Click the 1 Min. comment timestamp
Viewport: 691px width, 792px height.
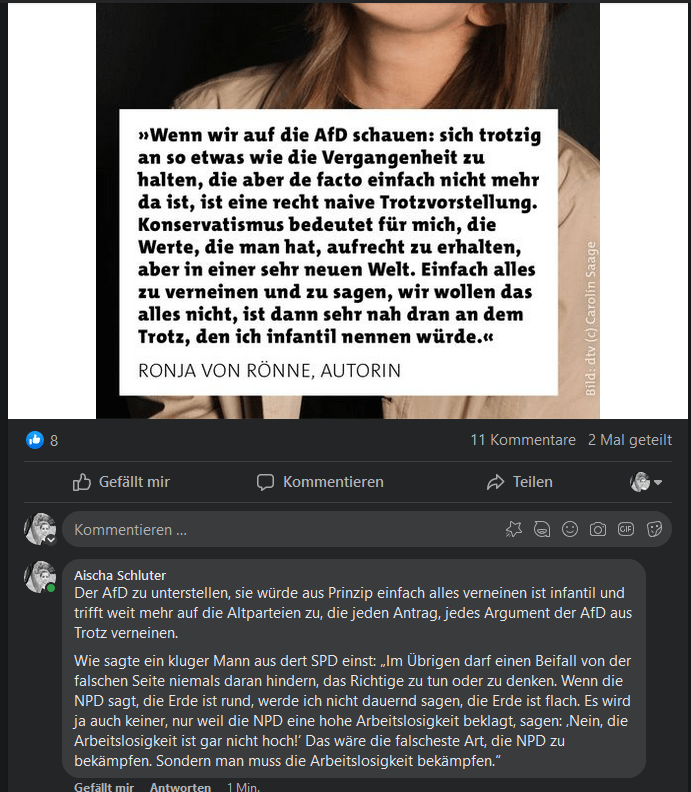coord(243,786)
